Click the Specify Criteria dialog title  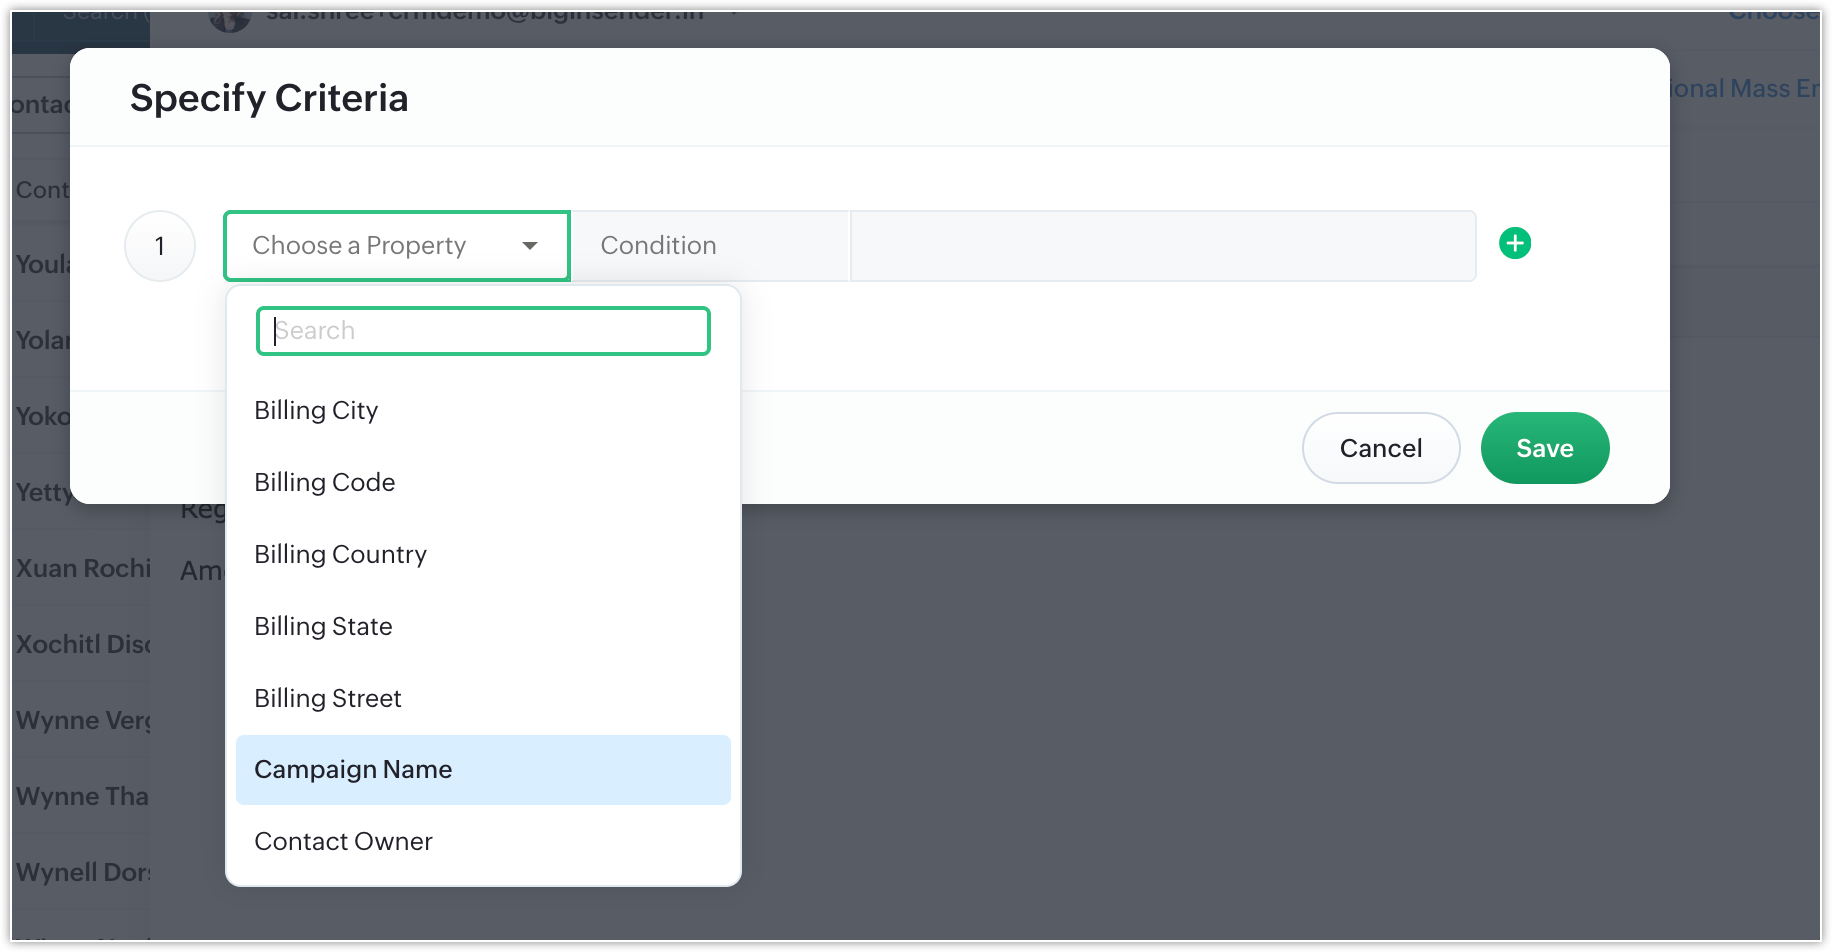[x=269, y=98]
